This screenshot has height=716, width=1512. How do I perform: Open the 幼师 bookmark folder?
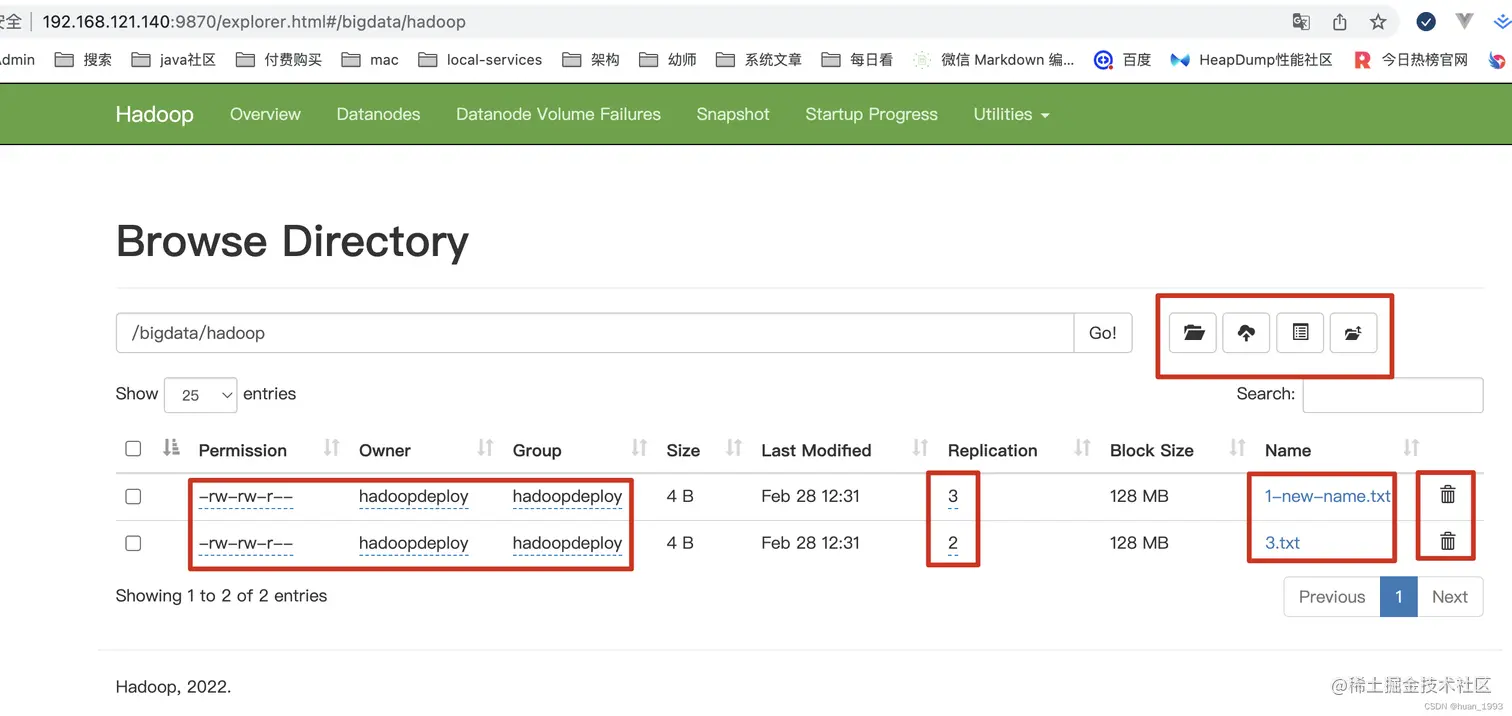tap(668, 60)
